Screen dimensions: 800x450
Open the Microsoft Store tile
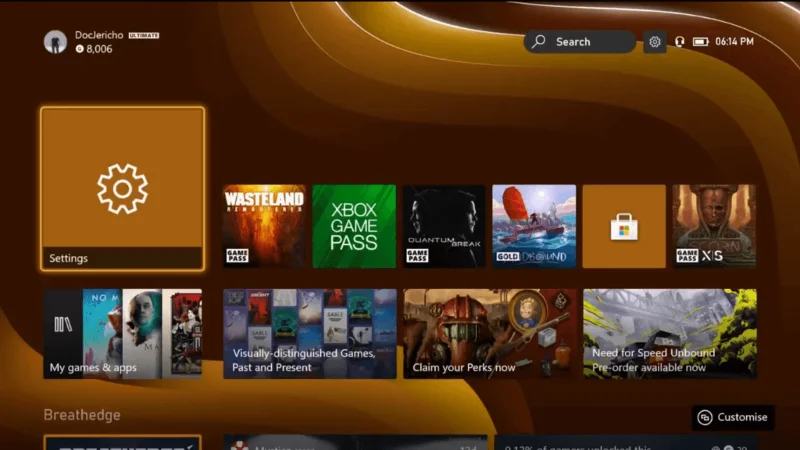(x=624, y=226)
